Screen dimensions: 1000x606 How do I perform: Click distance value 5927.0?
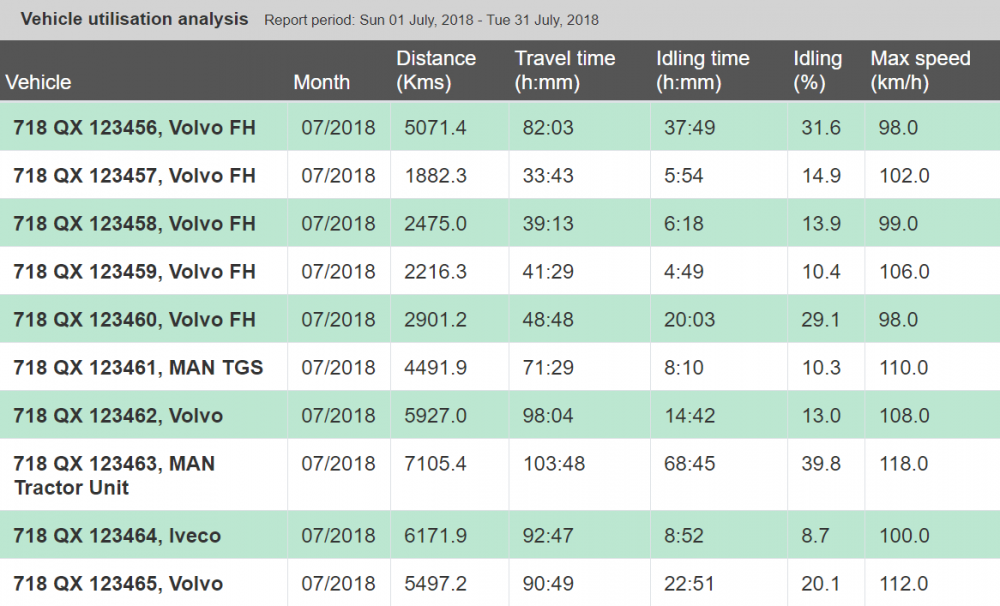point(436,416)
